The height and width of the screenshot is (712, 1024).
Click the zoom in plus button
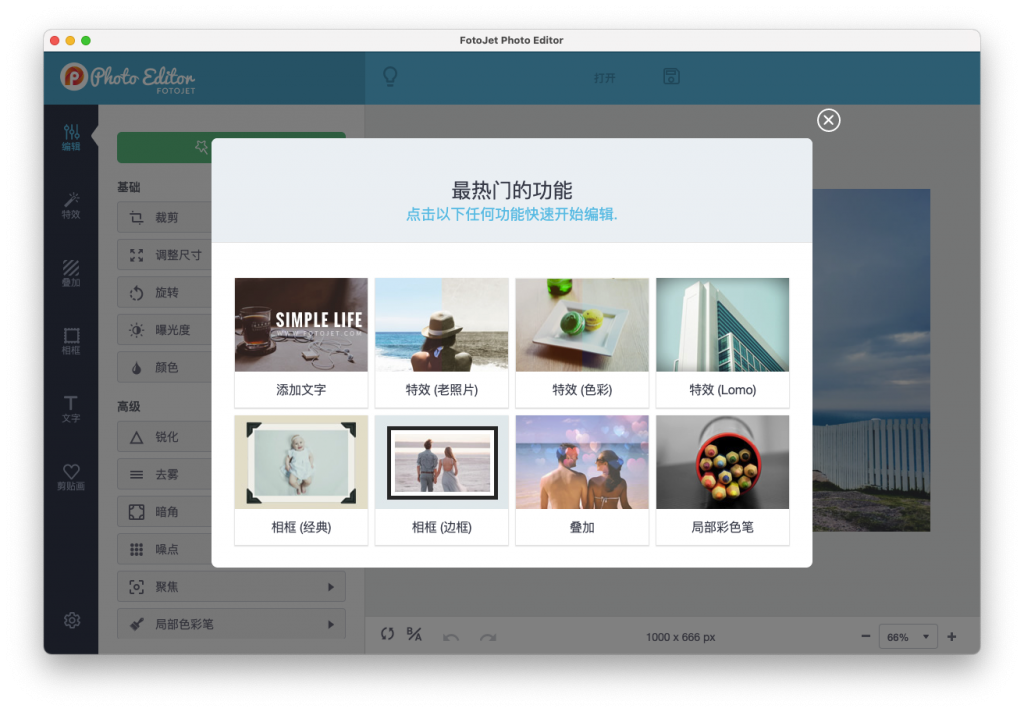coord(952,636)
